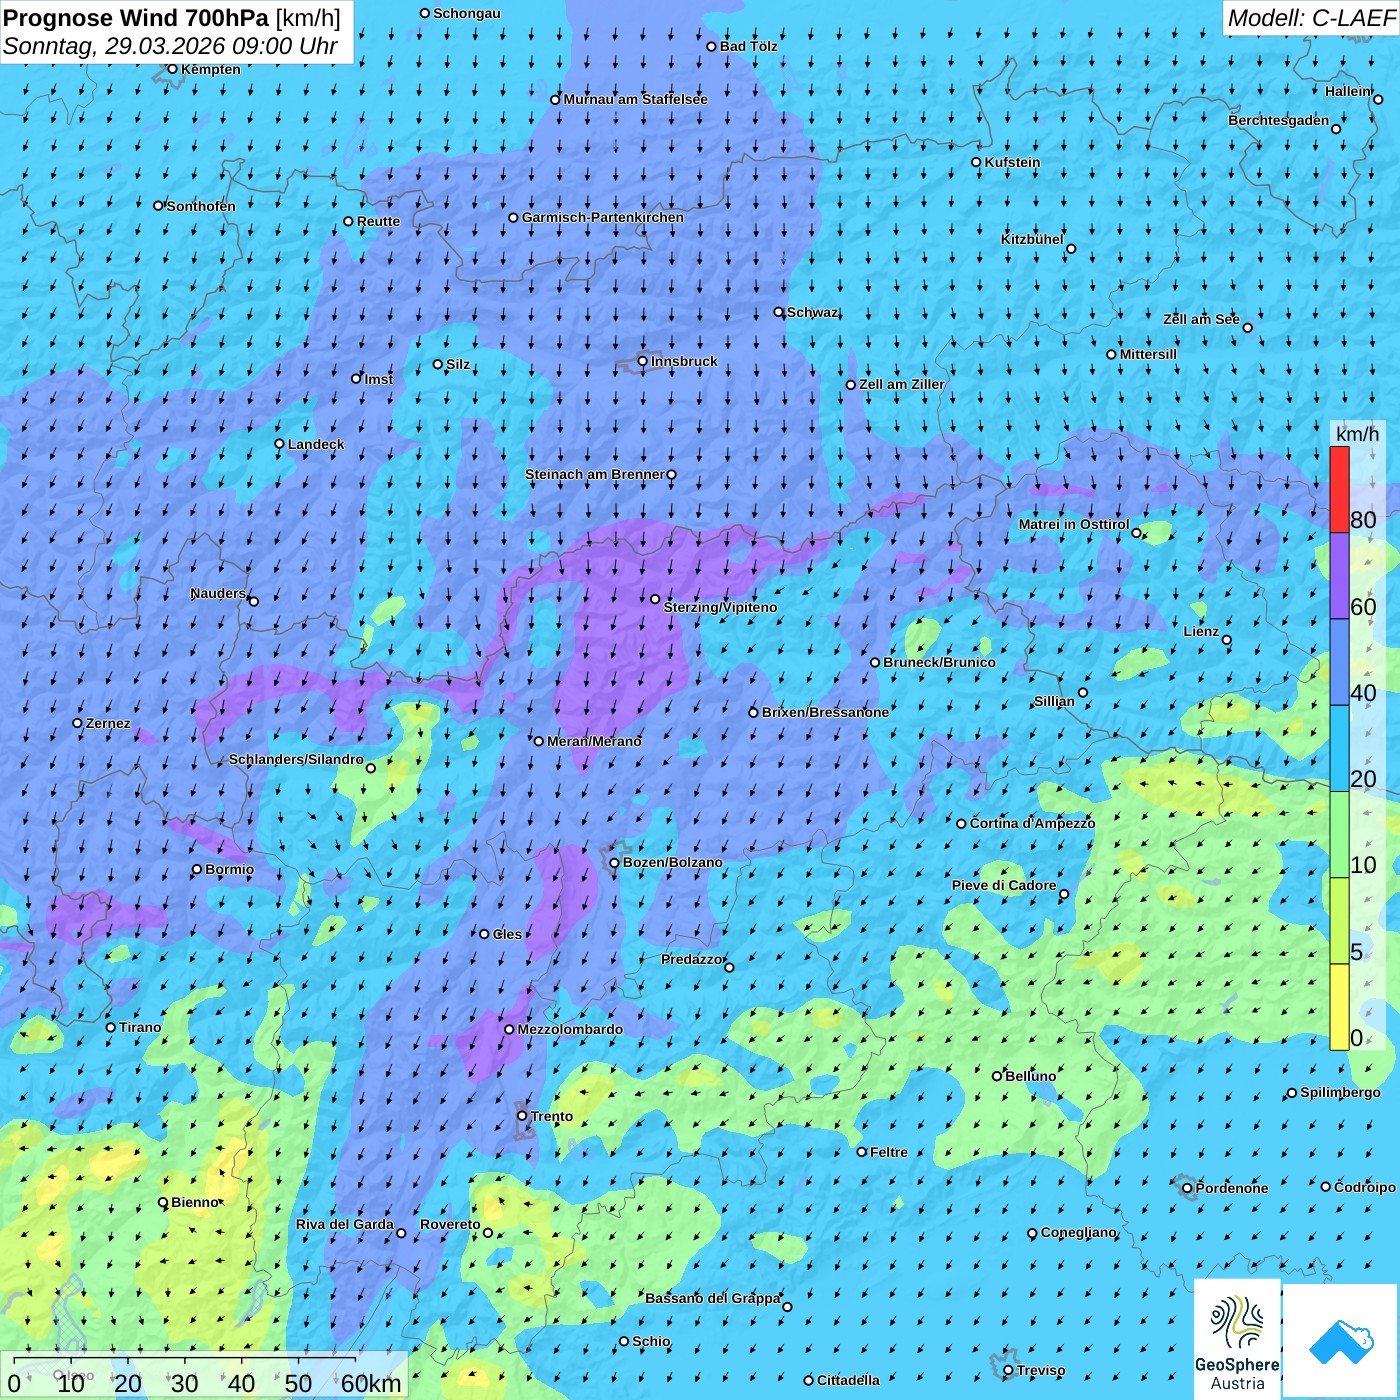Viewport: 1400px width, 1400px height.
Task: Click the blue cloud logo icon
Action: coord(1341,1340)
